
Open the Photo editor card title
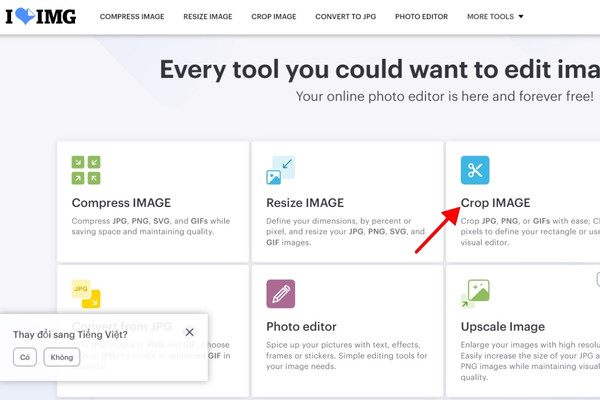click(x=302, y=327)
